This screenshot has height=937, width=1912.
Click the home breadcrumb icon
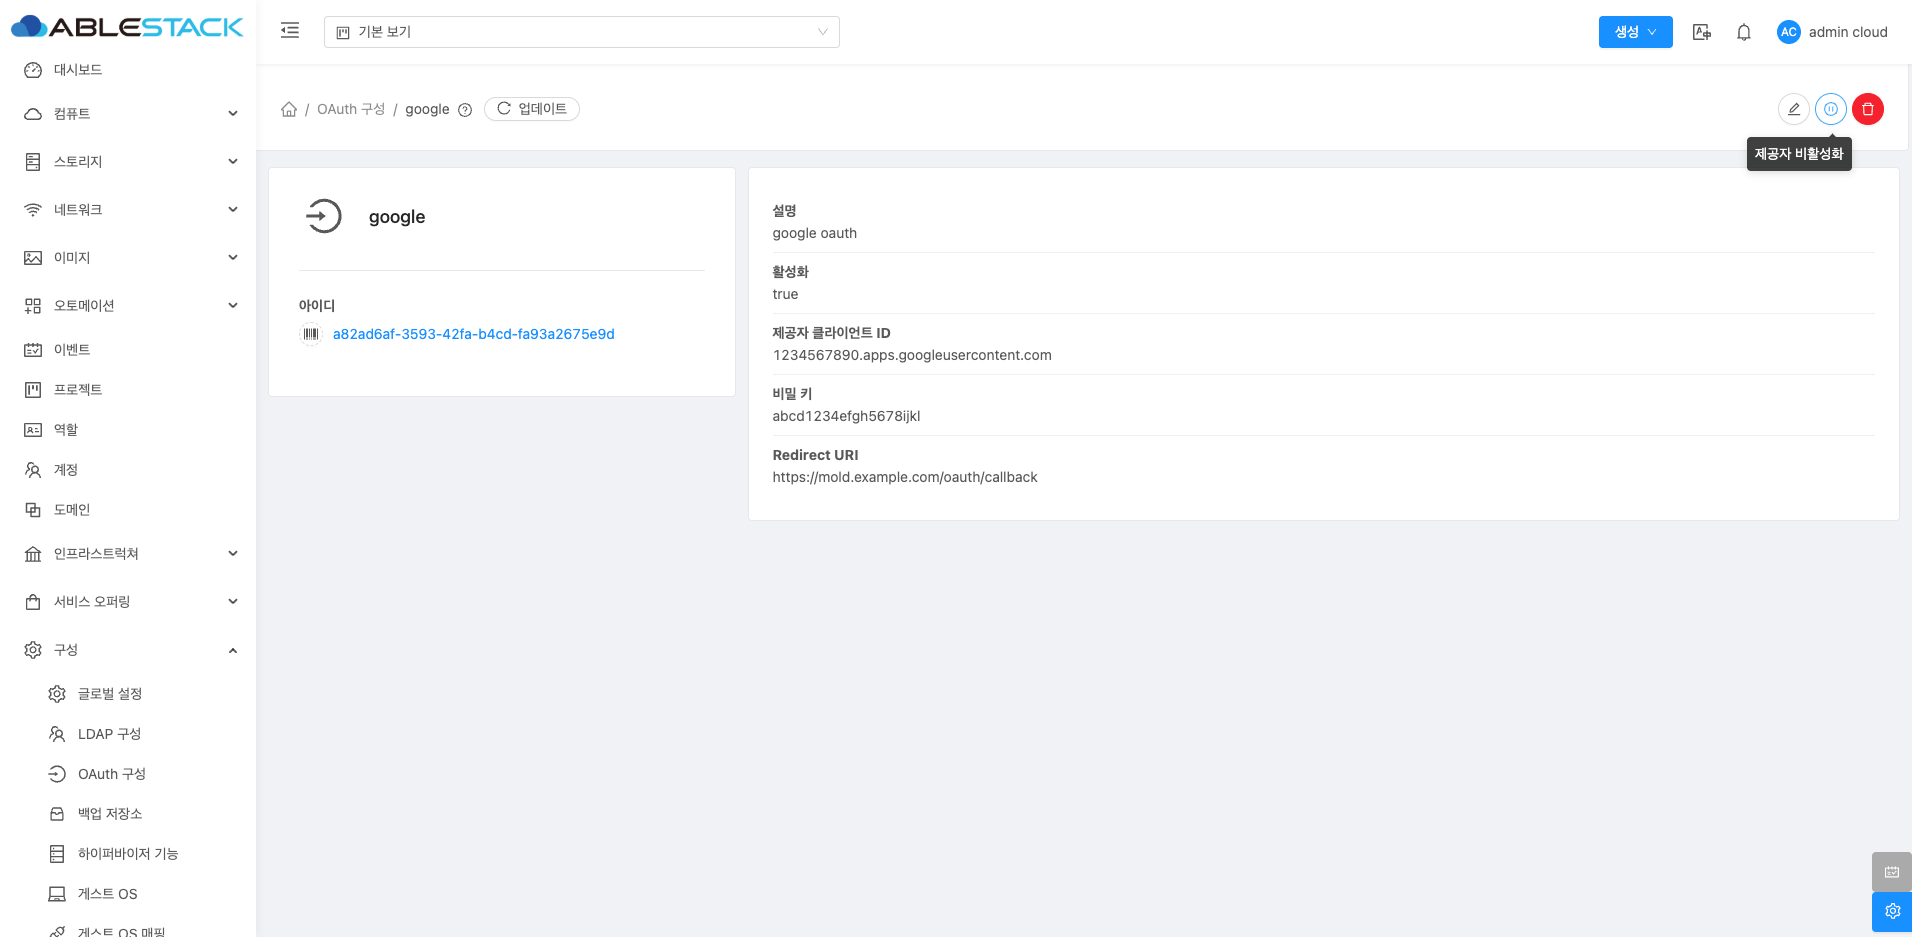[x=289, y=109]
